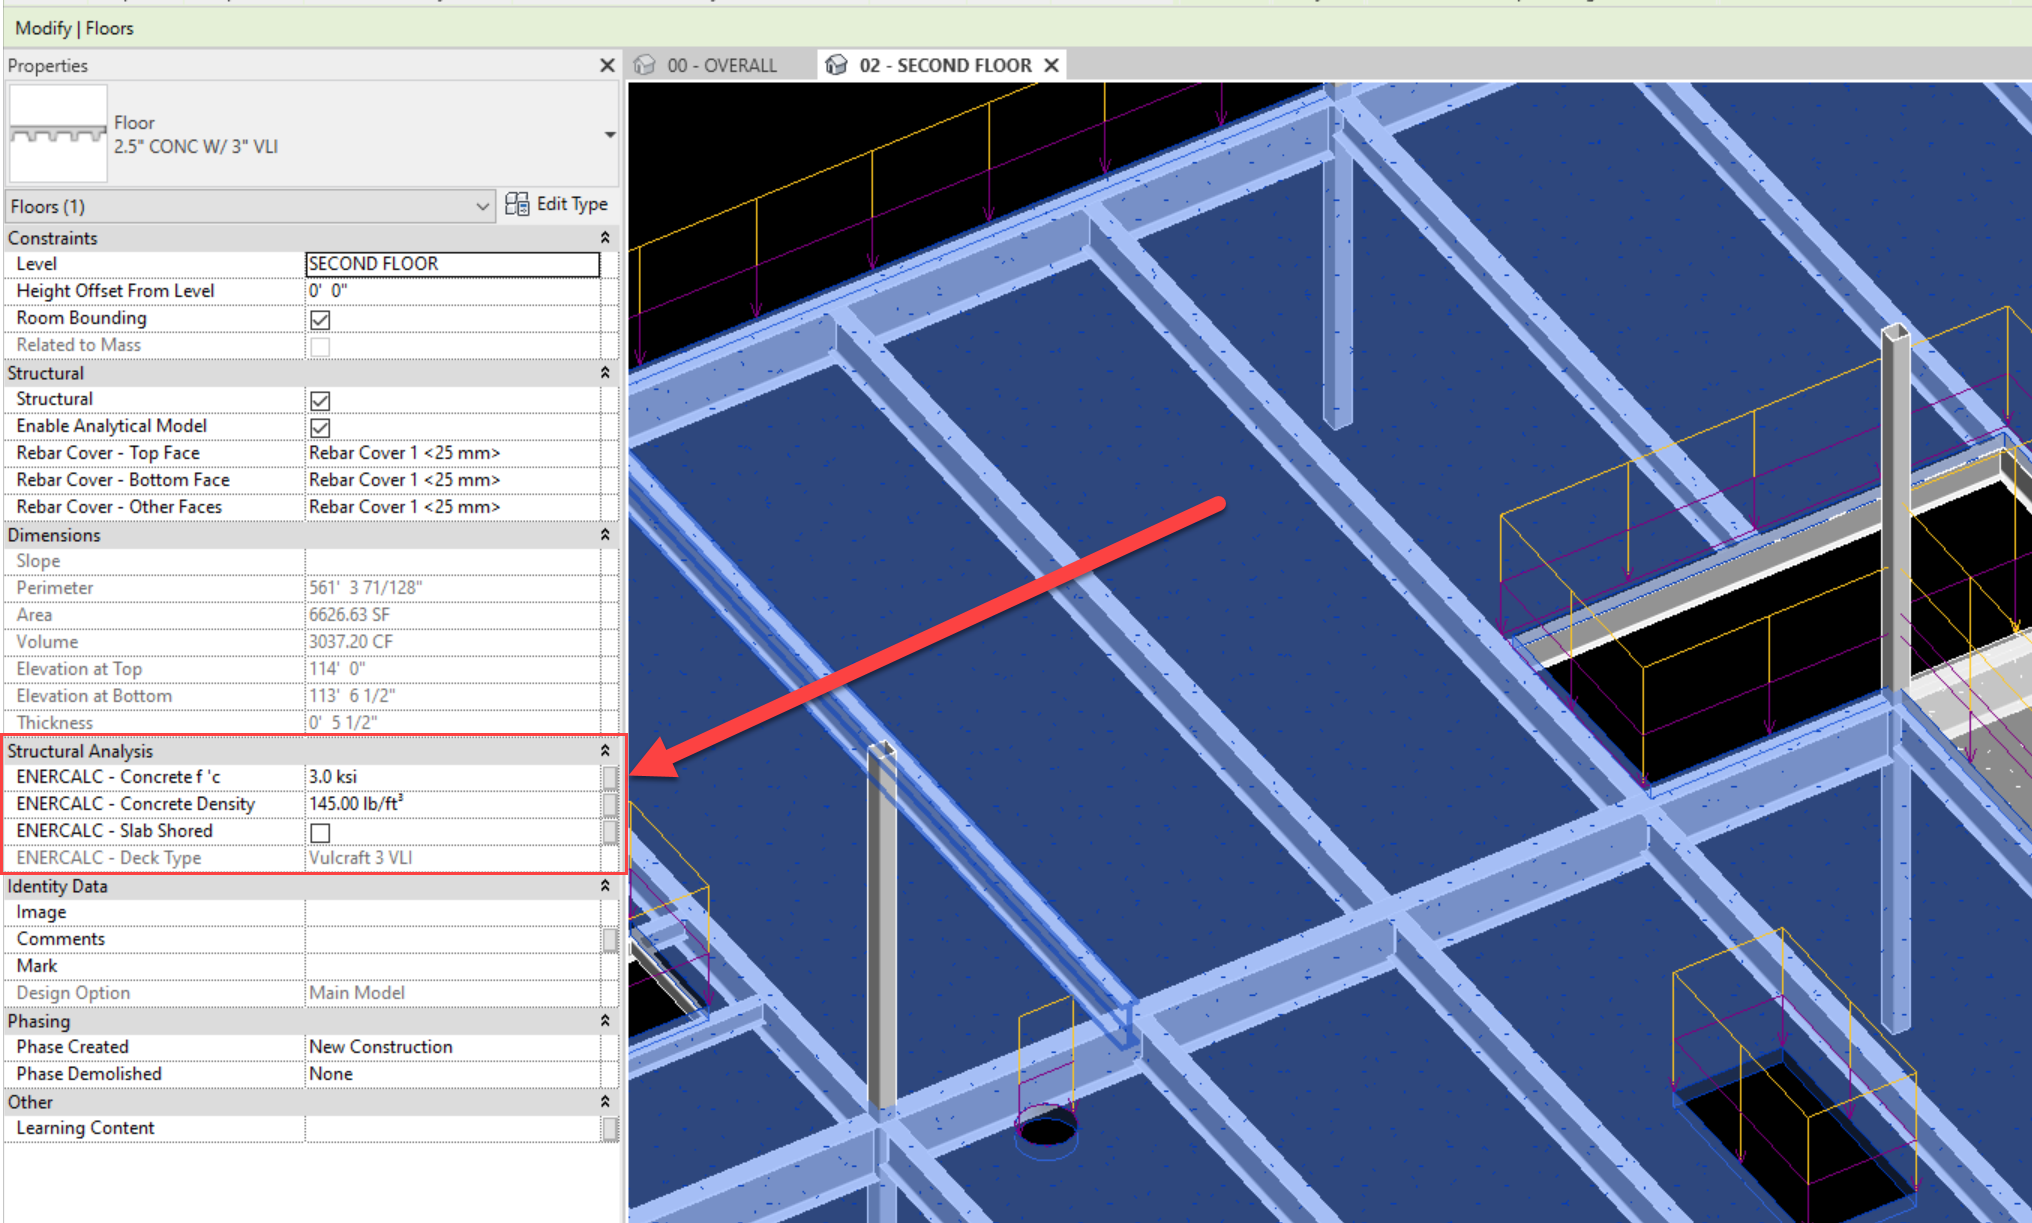Disable the Enable Analytical Model checkbox
Image resolution: width=2032 pixels, height=1223 pixels.
coord(320,427)
